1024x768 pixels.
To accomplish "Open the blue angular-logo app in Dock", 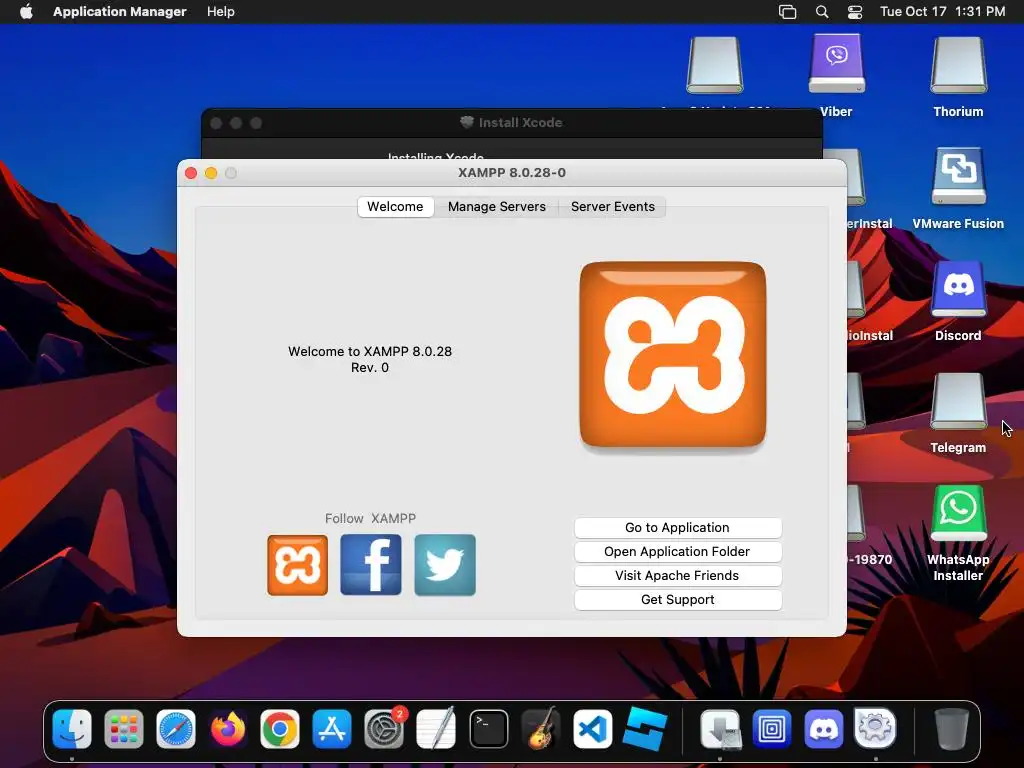I will [x=645, y=728].
